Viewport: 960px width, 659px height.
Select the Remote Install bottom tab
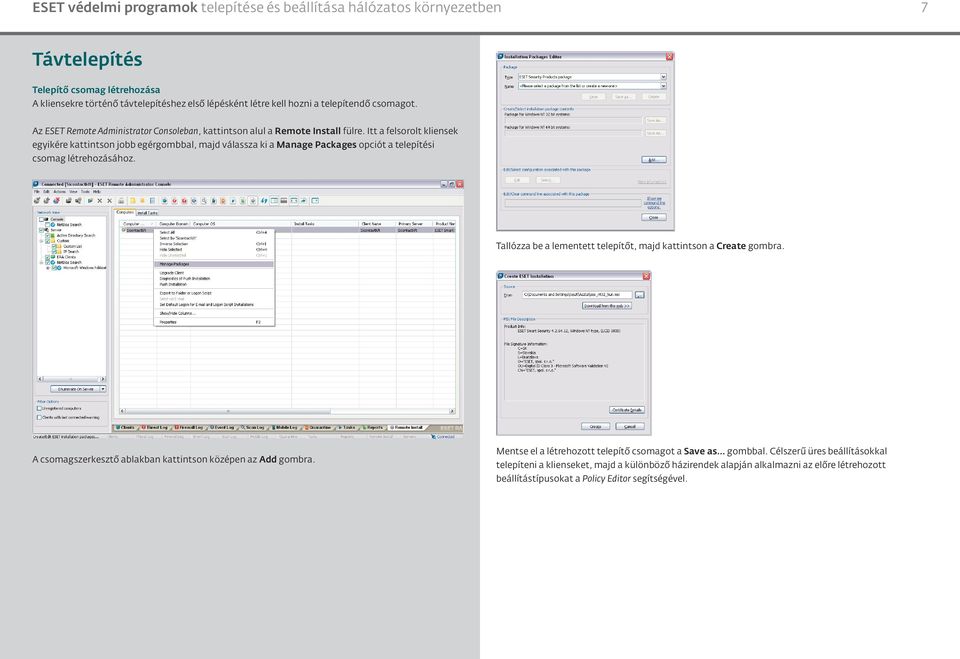click(407, 427)
